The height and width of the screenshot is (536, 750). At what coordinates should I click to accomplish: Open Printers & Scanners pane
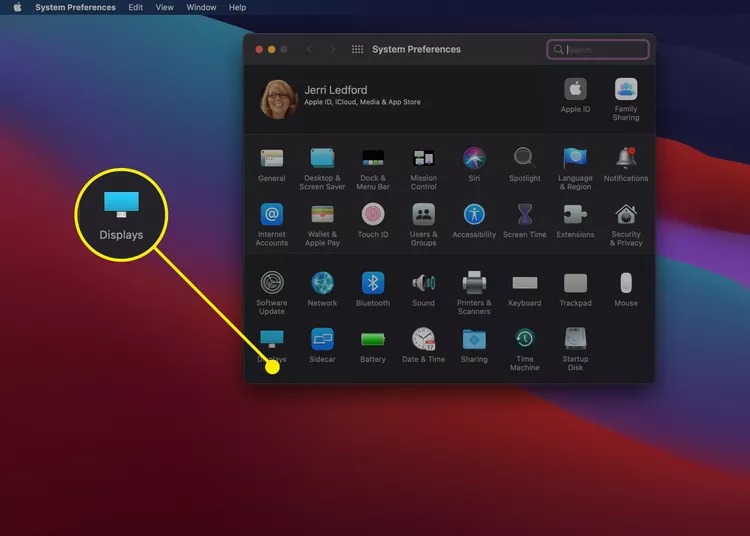pos(474,293)
